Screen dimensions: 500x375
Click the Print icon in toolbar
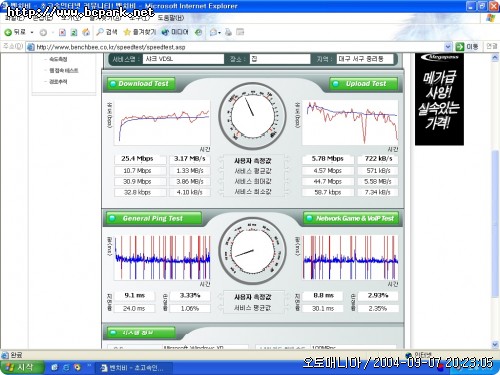click(228, 32)
